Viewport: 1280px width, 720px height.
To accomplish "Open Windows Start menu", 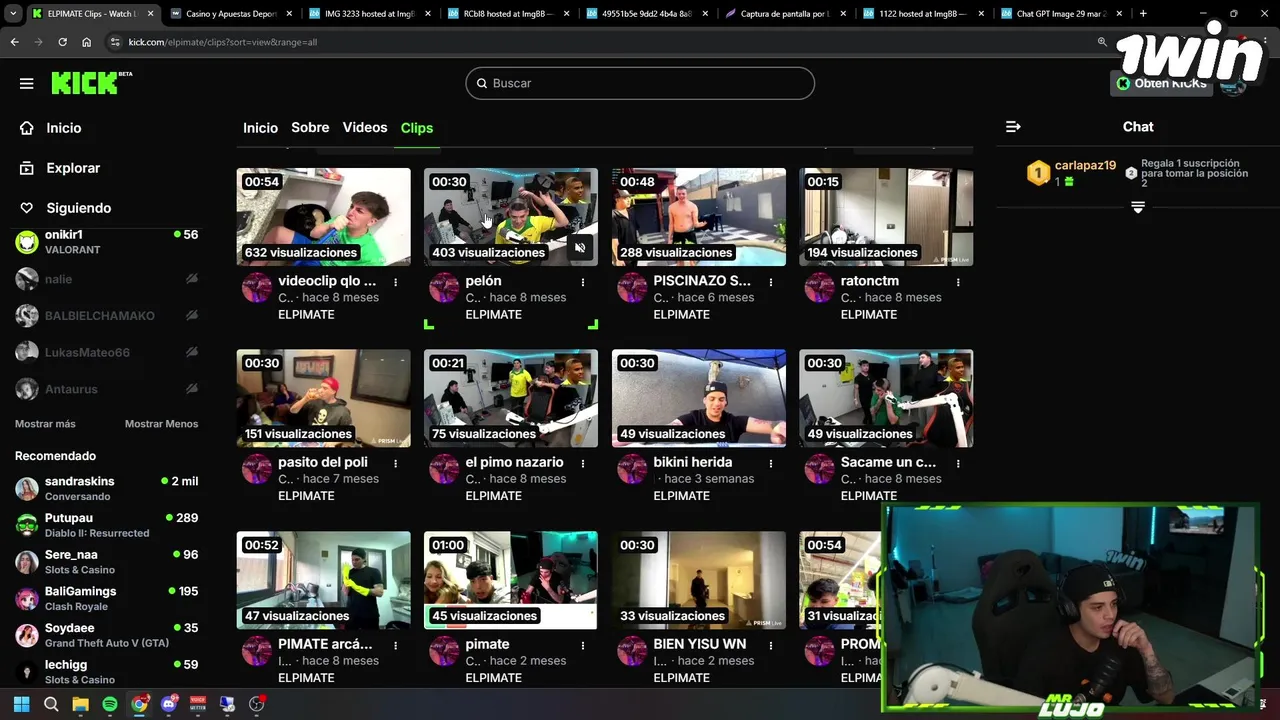I will tap(21, 704).
